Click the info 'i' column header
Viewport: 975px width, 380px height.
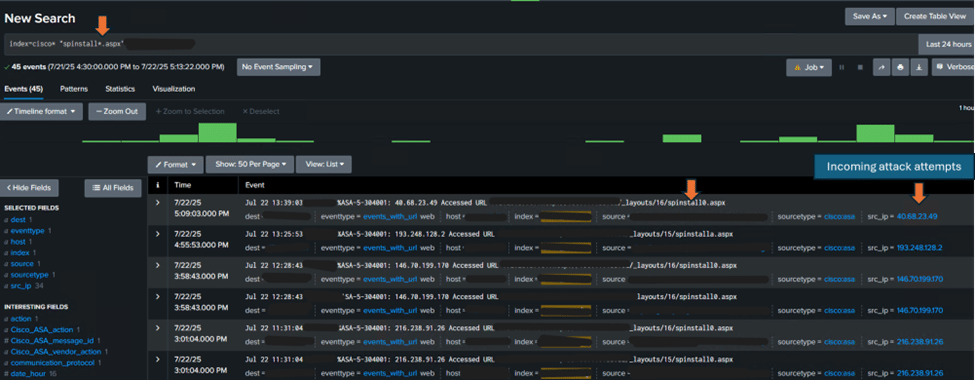coord(158,185)
